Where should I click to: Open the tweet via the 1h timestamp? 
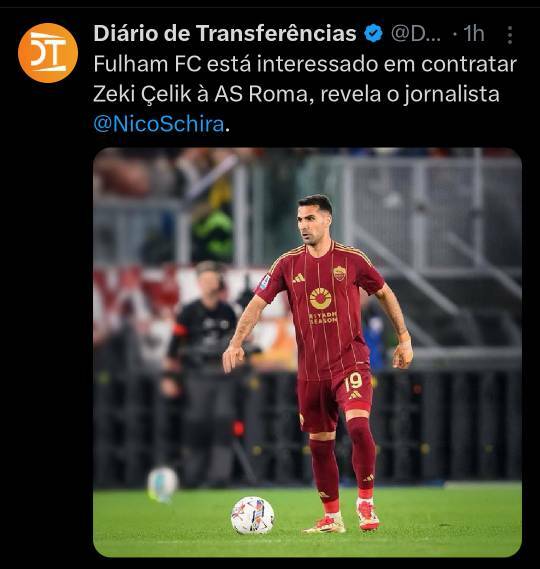tap(474, 34)
